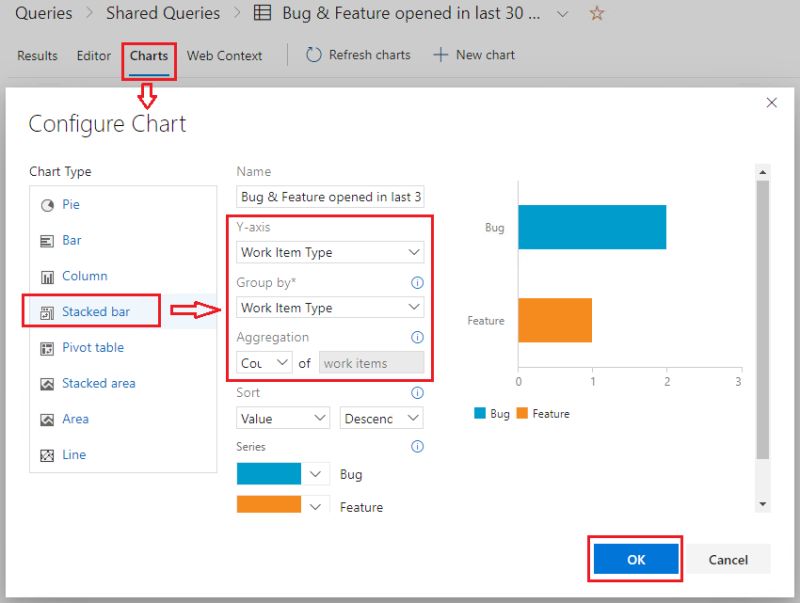The height and width of the screenshot is (603, 800).
Task: Select the Stacked area chart type
Action: 98,383
